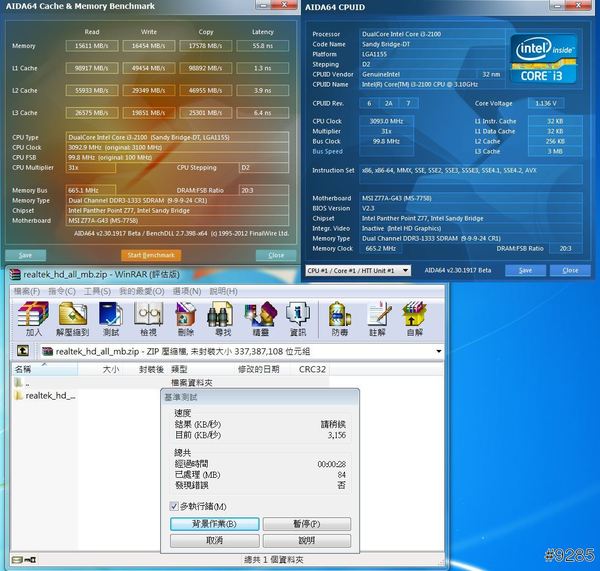Click the 自解 (SFX) toolbar icon
Viewport: 600px width, 571px height.
point(415,317)
